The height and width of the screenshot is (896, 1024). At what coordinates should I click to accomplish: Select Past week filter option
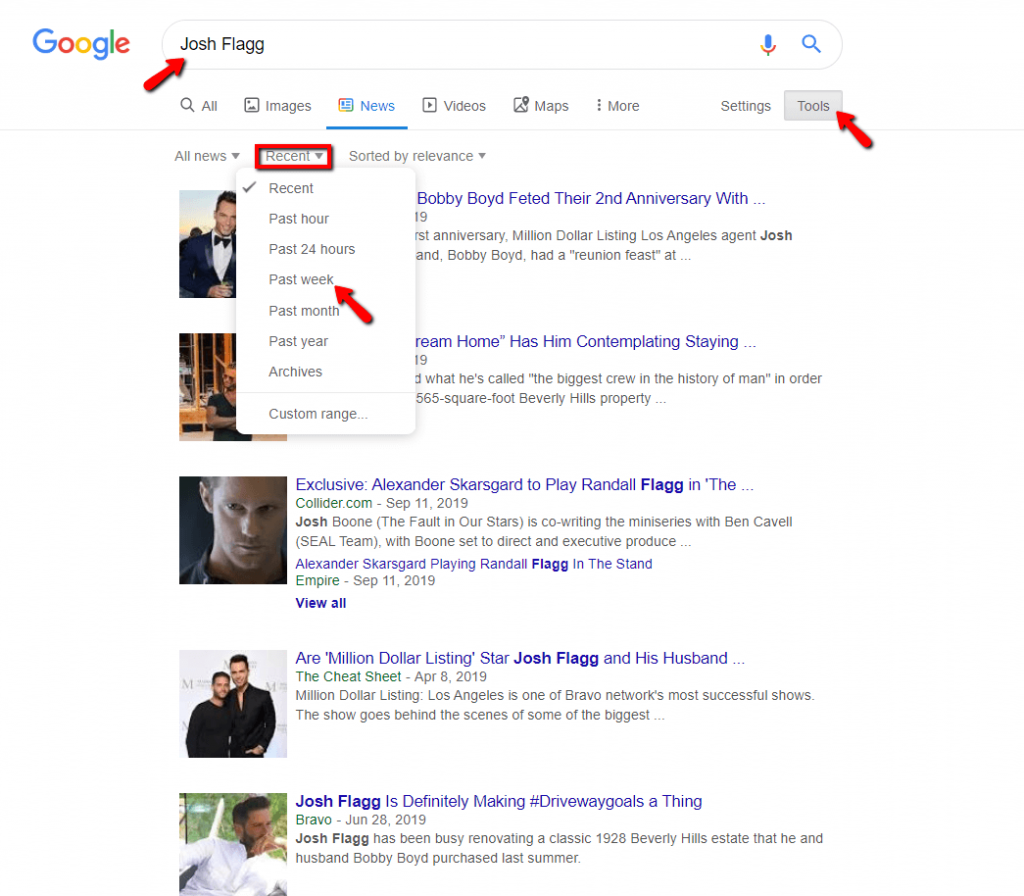coord(325,280)
